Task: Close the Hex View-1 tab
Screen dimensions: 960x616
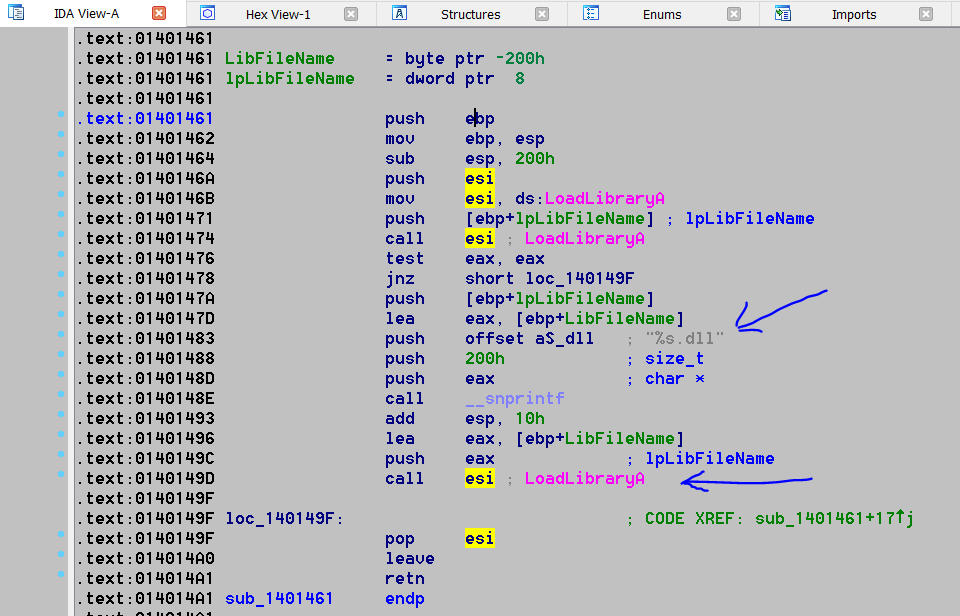Action: coord(351,14)
